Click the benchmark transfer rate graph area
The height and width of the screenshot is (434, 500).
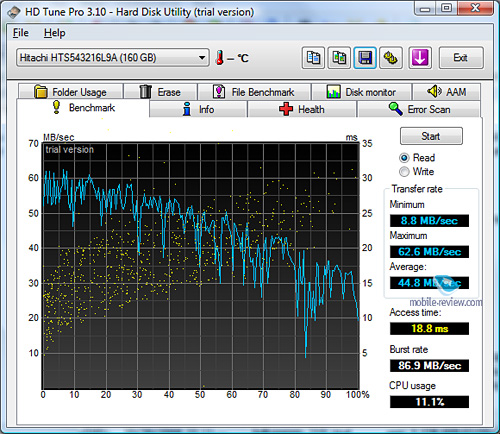click(201, 266)
